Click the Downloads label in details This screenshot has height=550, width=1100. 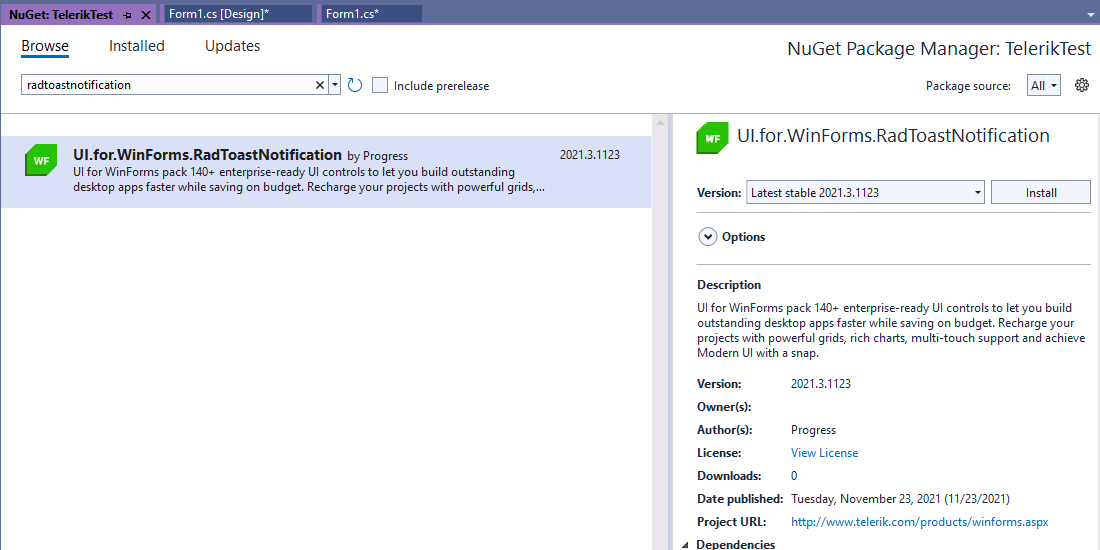click(729, 476)
